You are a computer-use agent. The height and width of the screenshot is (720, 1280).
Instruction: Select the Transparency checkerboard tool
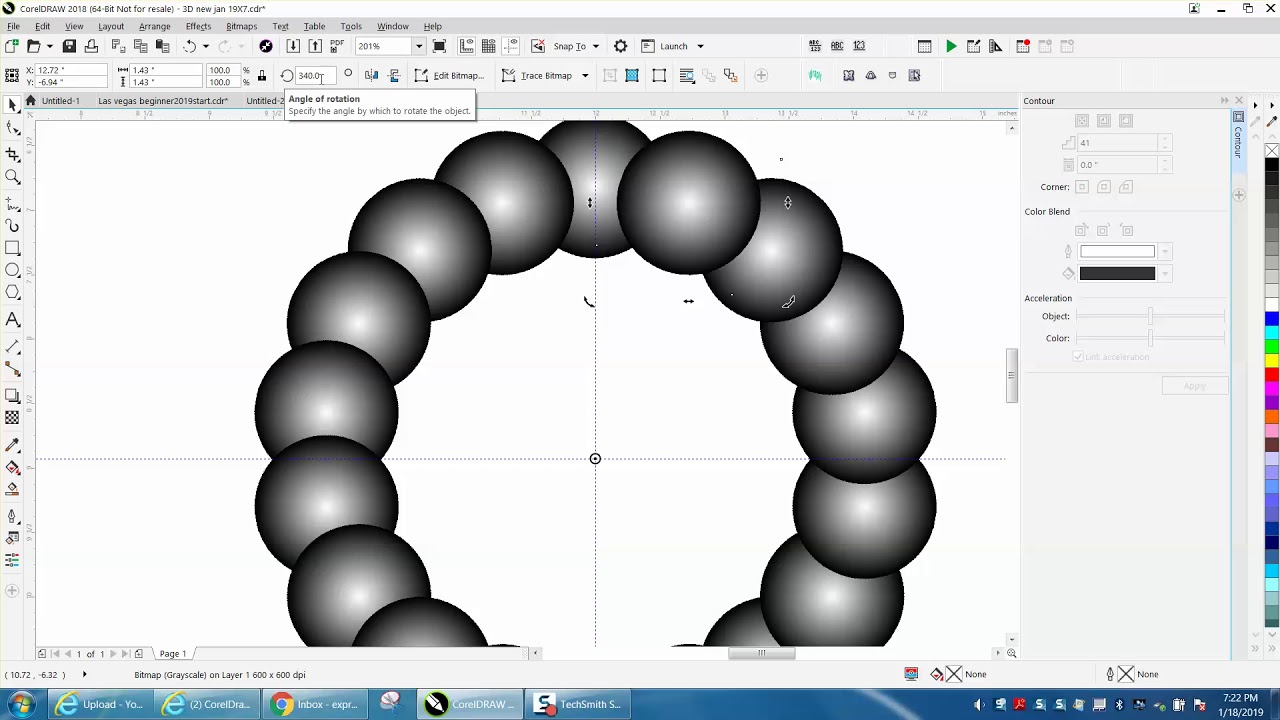tap(12, 418)
